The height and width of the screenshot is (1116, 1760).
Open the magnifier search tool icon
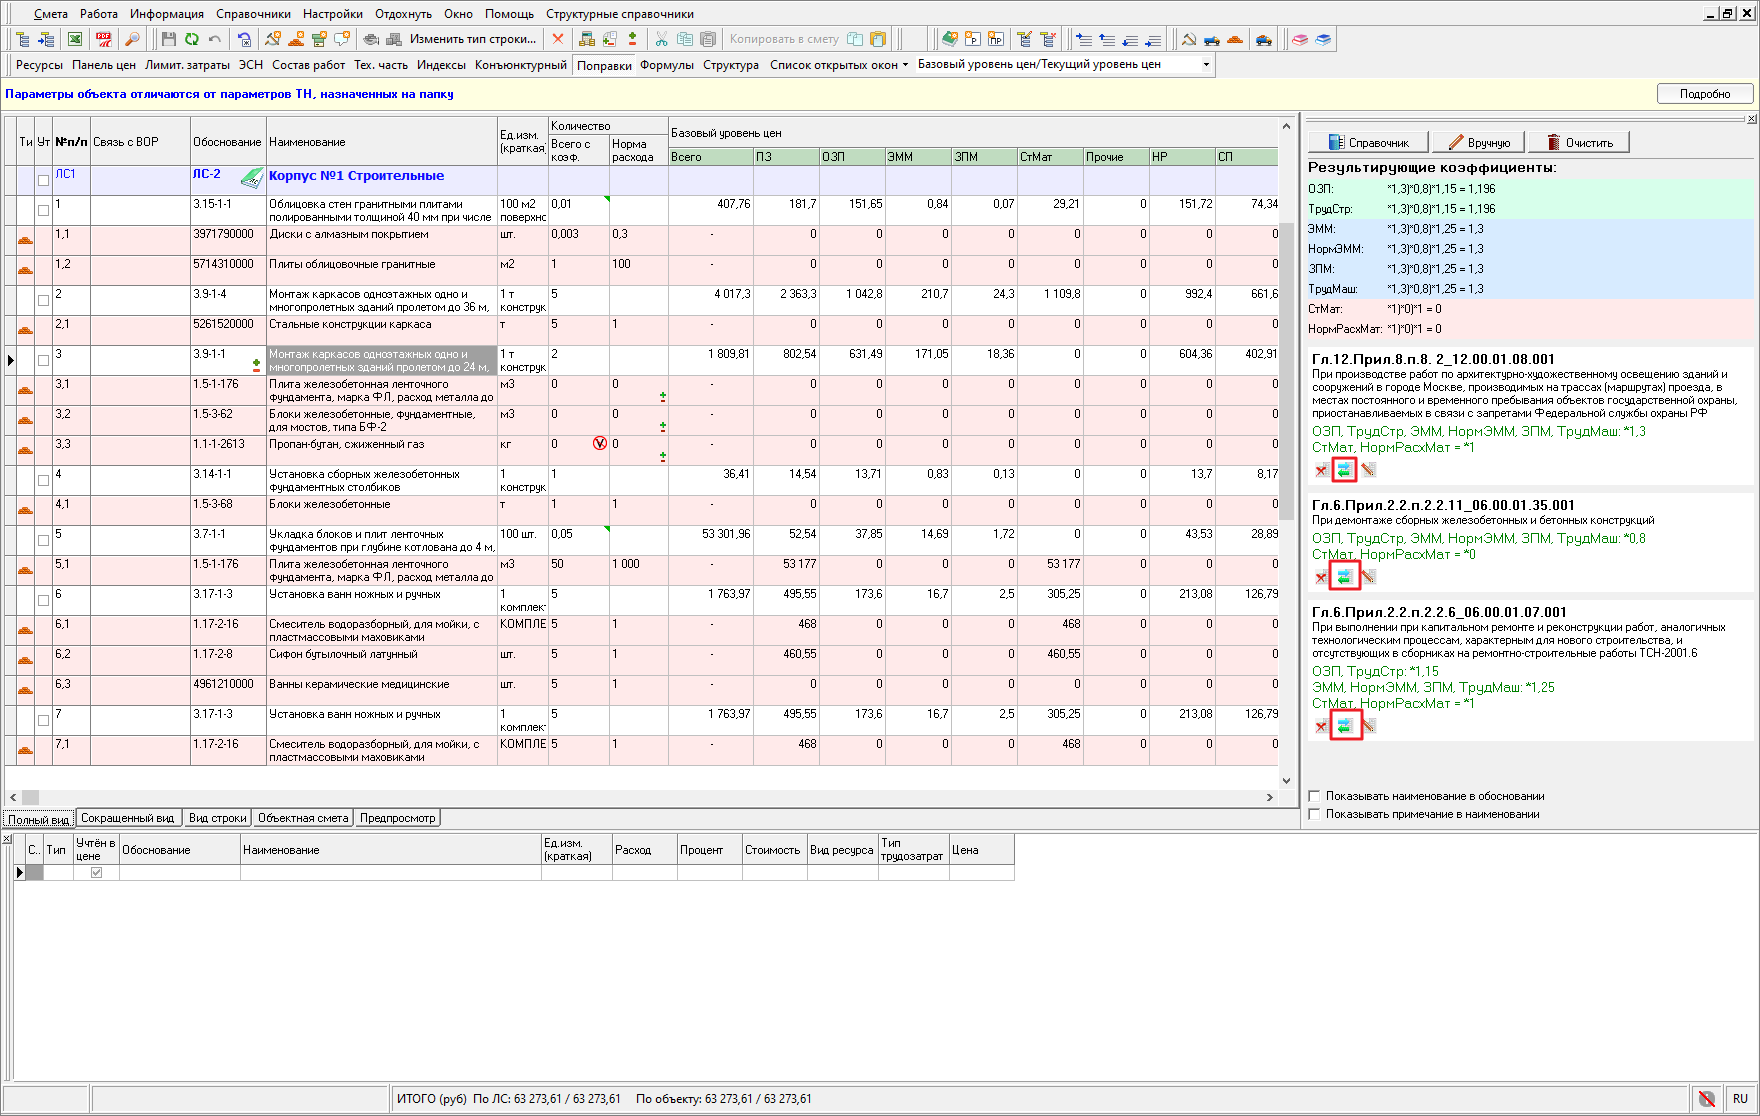(x=132, y=39)
